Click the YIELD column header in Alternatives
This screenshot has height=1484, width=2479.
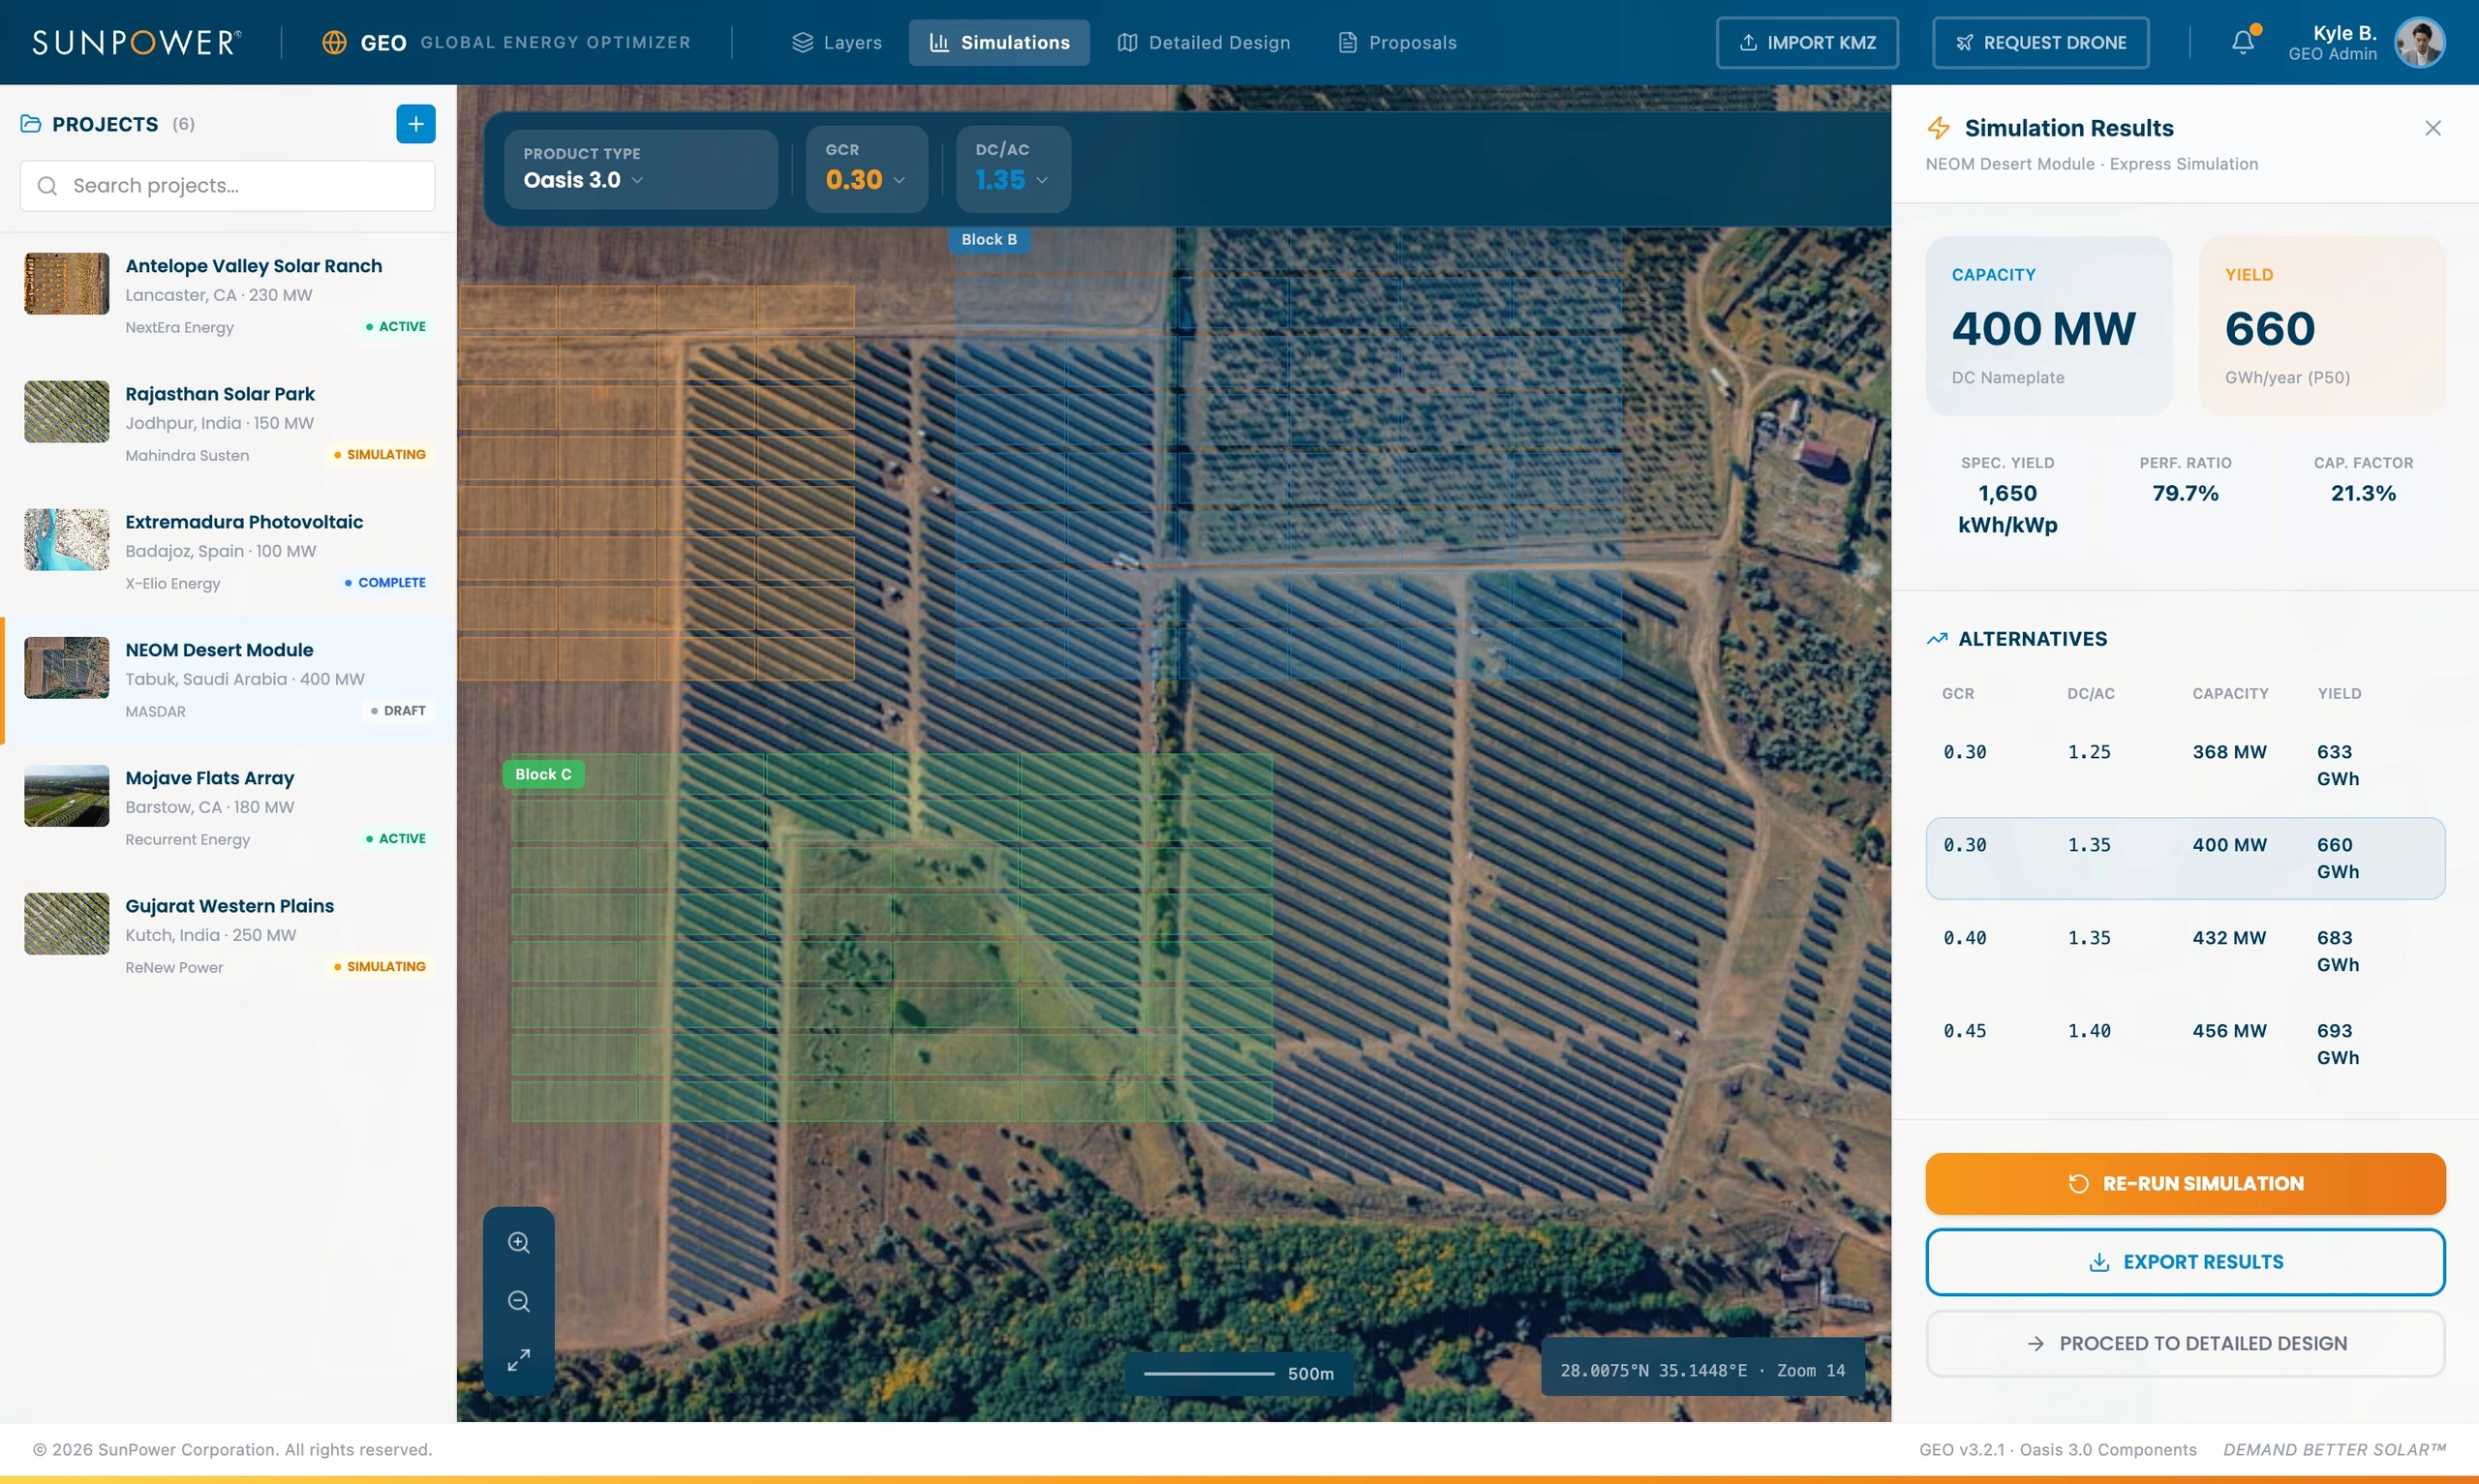(x=2339, y=694)
